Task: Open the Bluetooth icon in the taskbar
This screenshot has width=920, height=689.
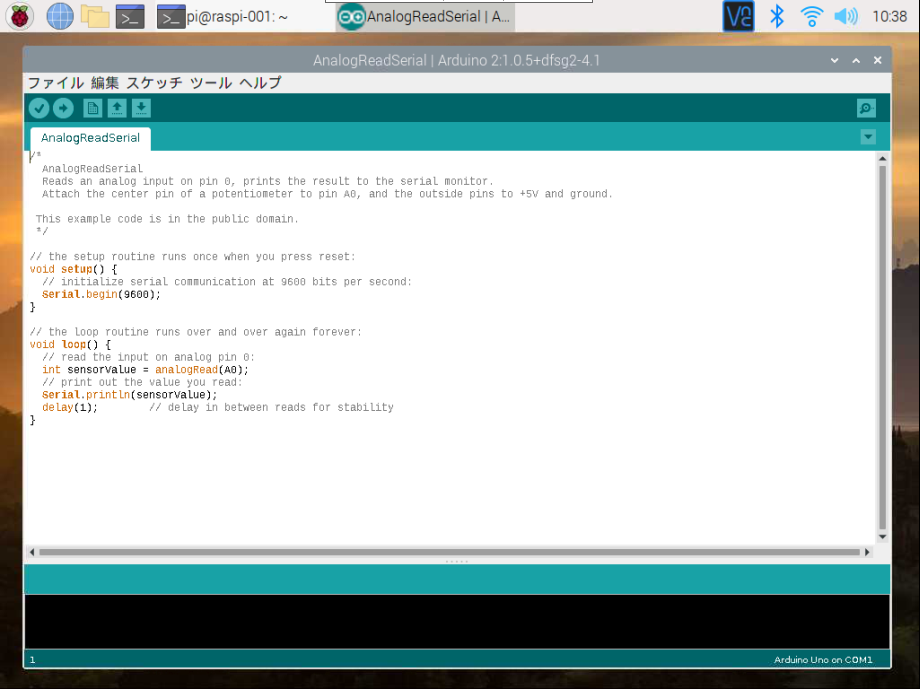Action: coord(777,16)
